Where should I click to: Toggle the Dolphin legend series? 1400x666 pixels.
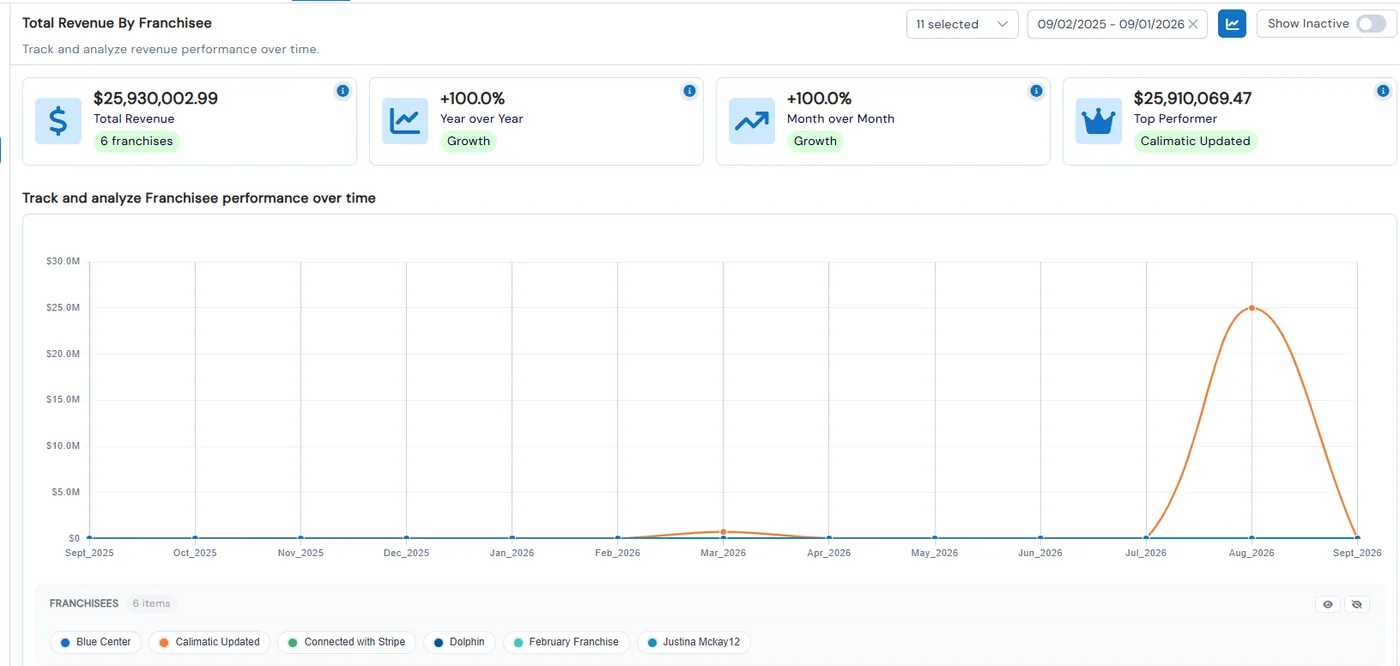pos(459,642)
